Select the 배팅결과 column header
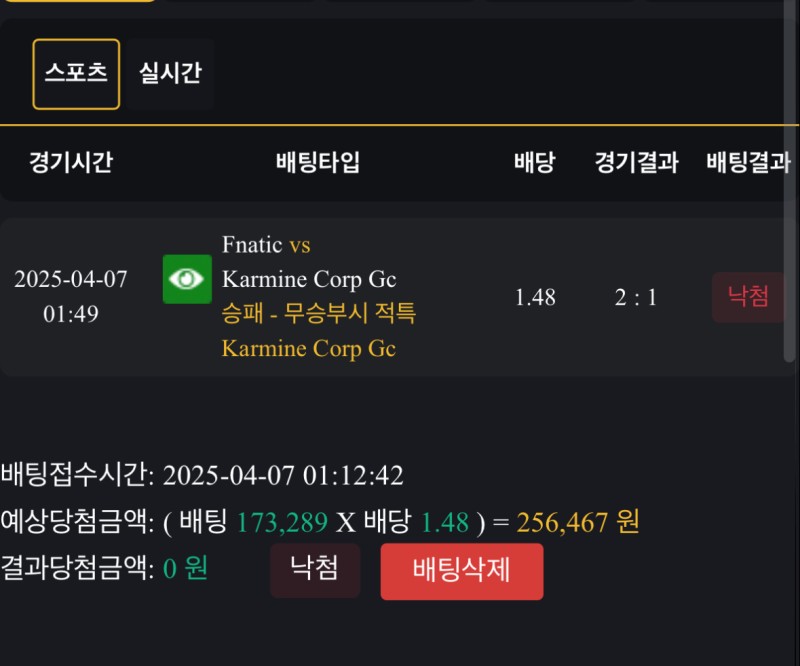Screen dimensions: 800x666 748,163
